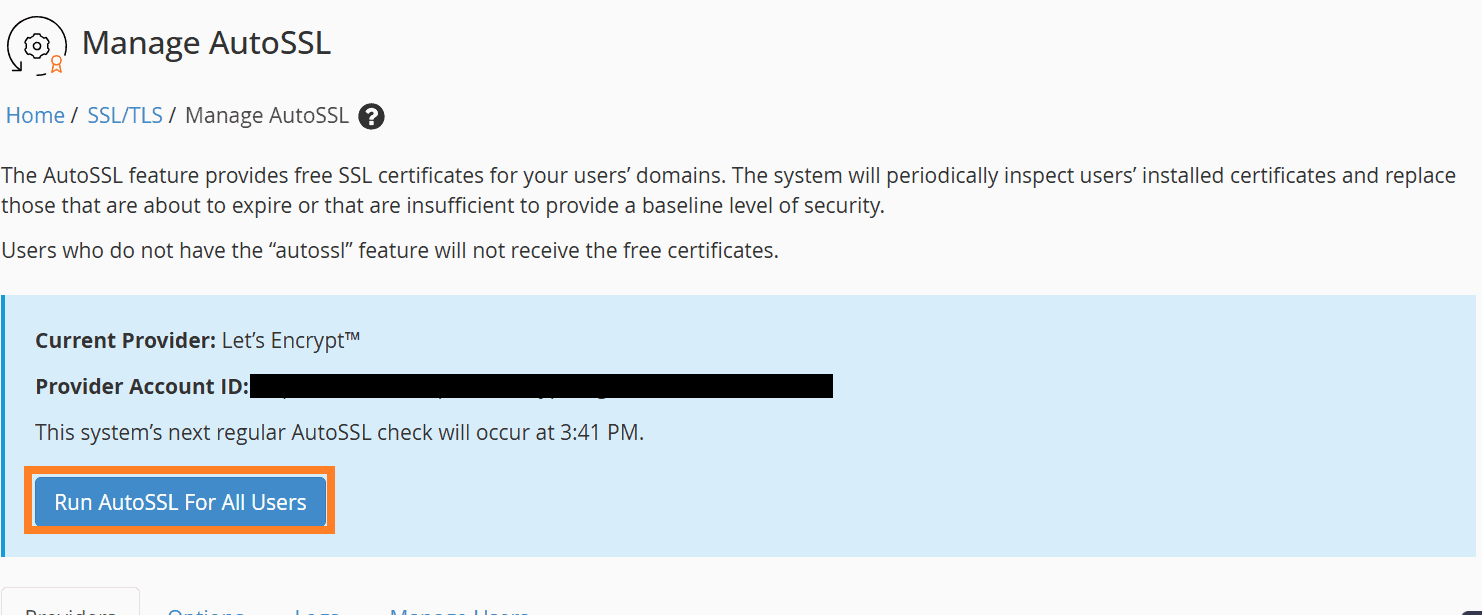1482x615 pixels.
Task: Open the SSL/TLS breadcrumb link
Action: 125,115
